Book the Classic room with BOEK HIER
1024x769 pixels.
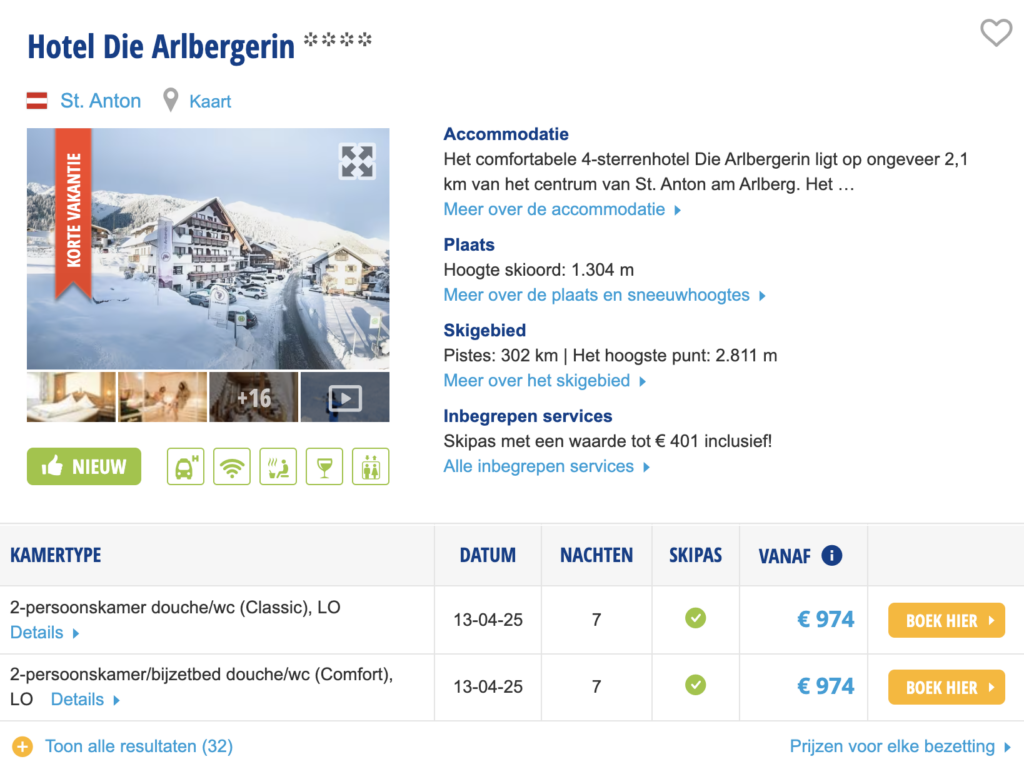[946, 620]
